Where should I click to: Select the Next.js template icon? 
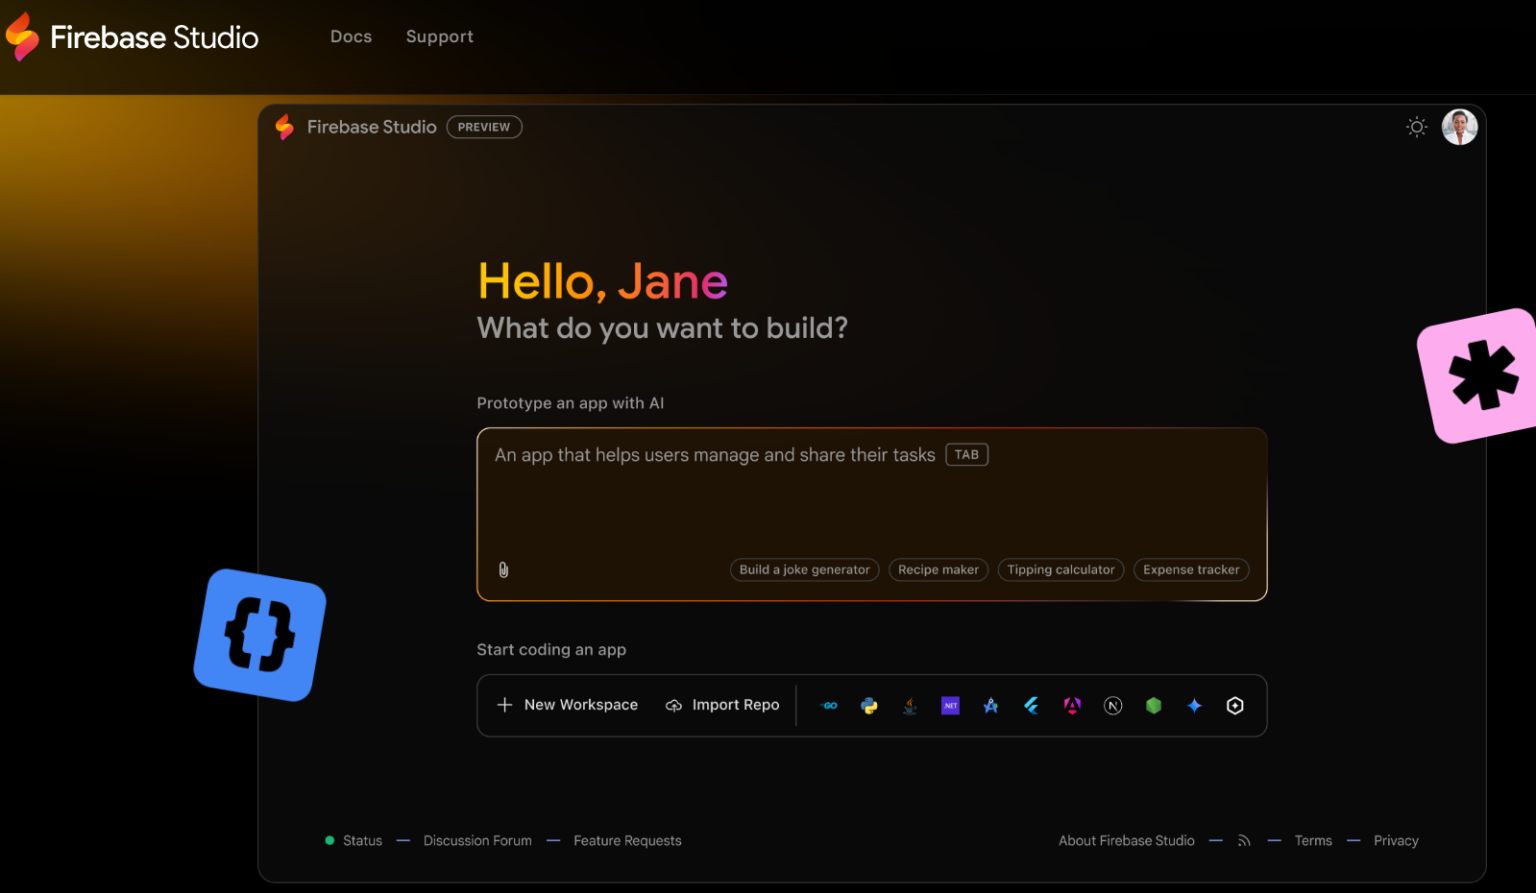(x=1113, y=705)
